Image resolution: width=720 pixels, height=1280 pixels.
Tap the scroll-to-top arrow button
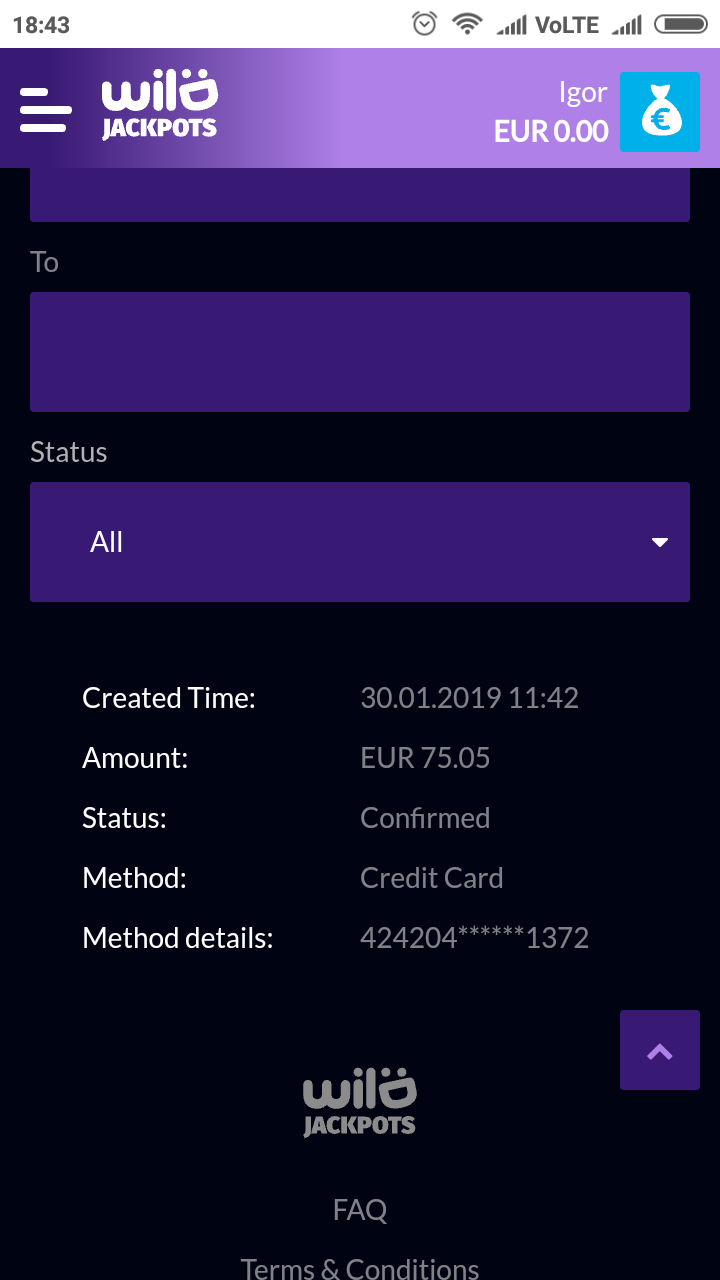pyautogui.click(x=659, y=1050)
